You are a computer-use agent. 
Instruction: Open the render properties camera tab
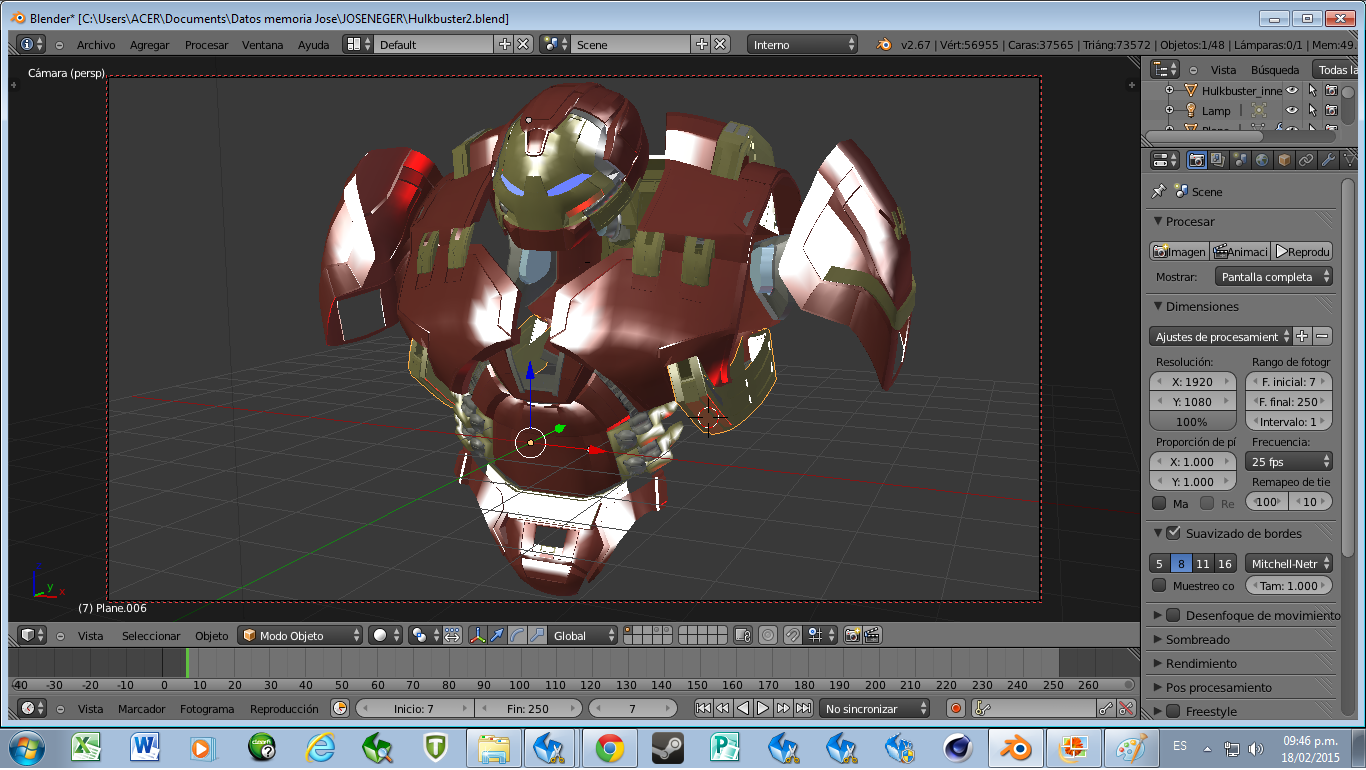click(x=1196, y=160)
